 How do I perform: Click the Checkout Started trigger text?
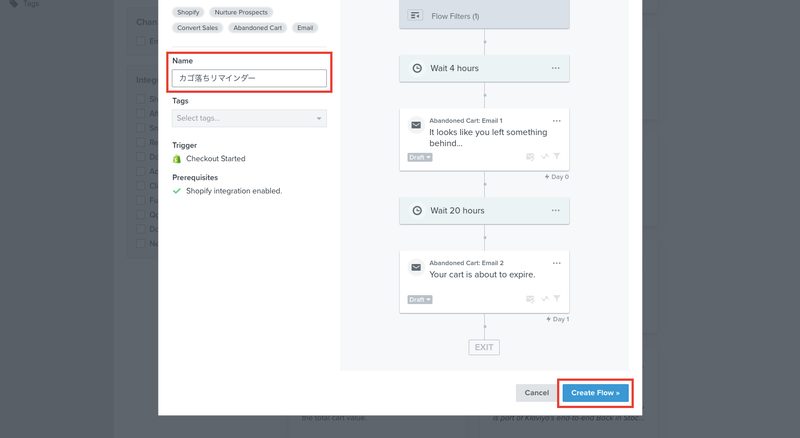[215, 159]
